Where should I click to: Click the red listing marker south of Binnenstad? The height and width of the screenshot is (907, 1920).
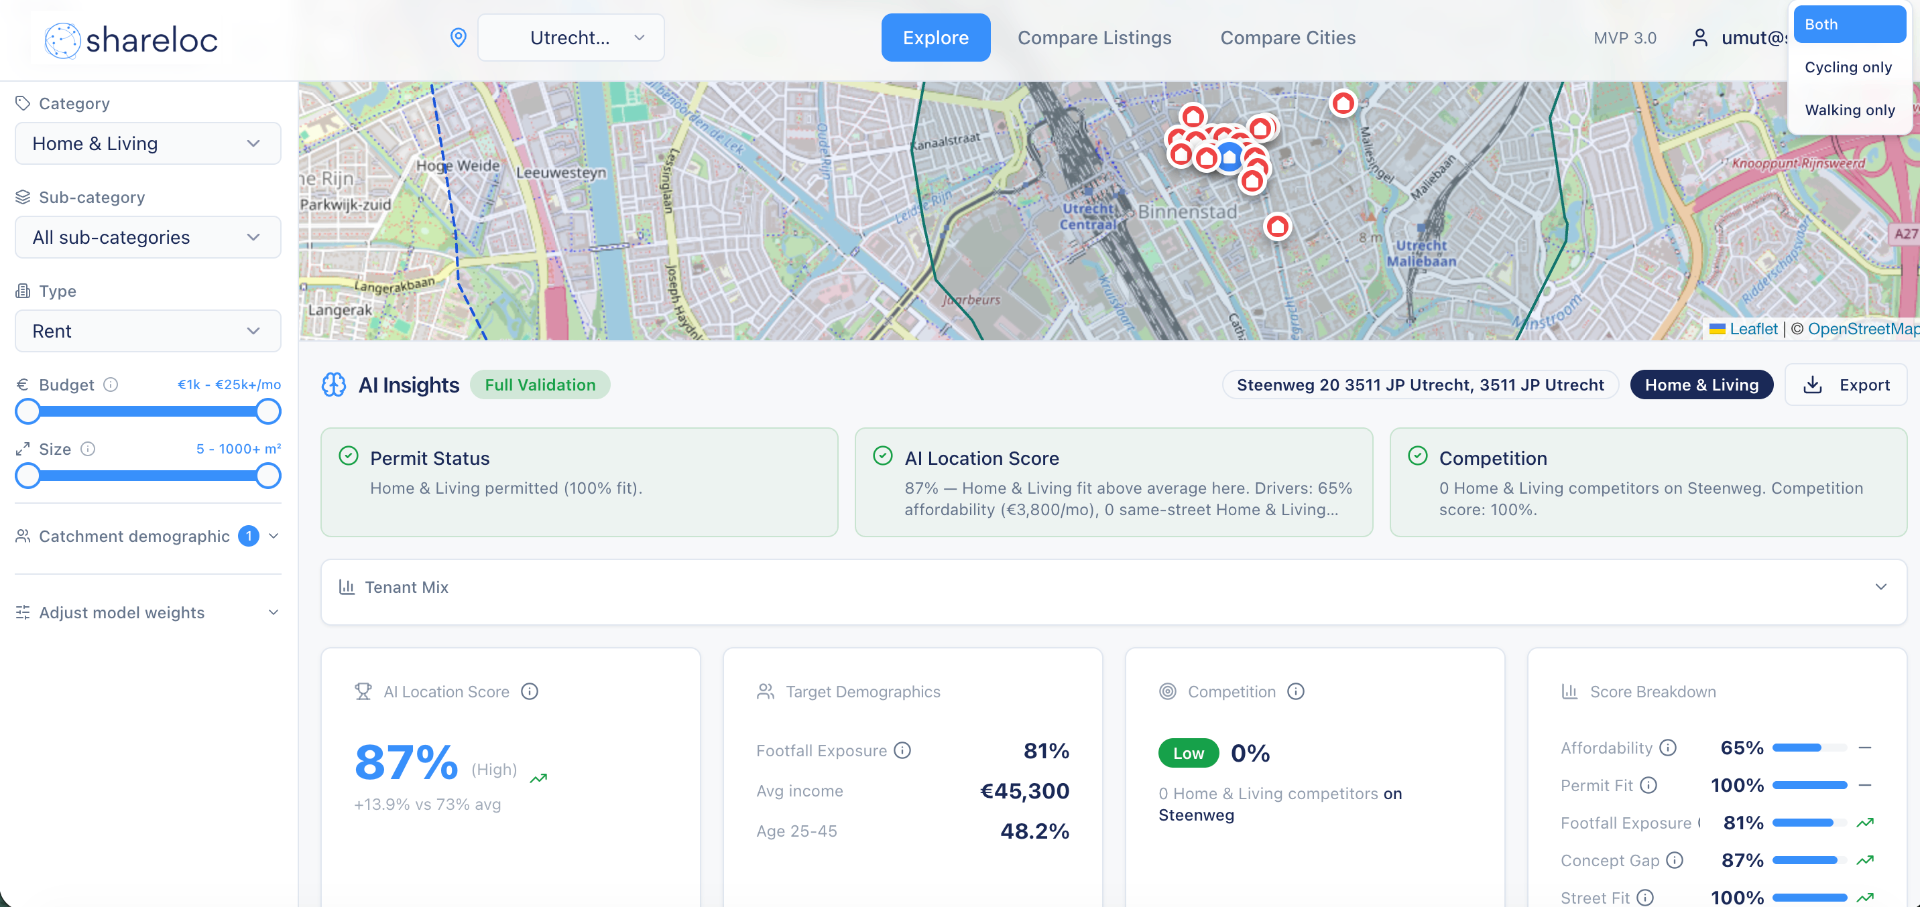coord(1277,227)
